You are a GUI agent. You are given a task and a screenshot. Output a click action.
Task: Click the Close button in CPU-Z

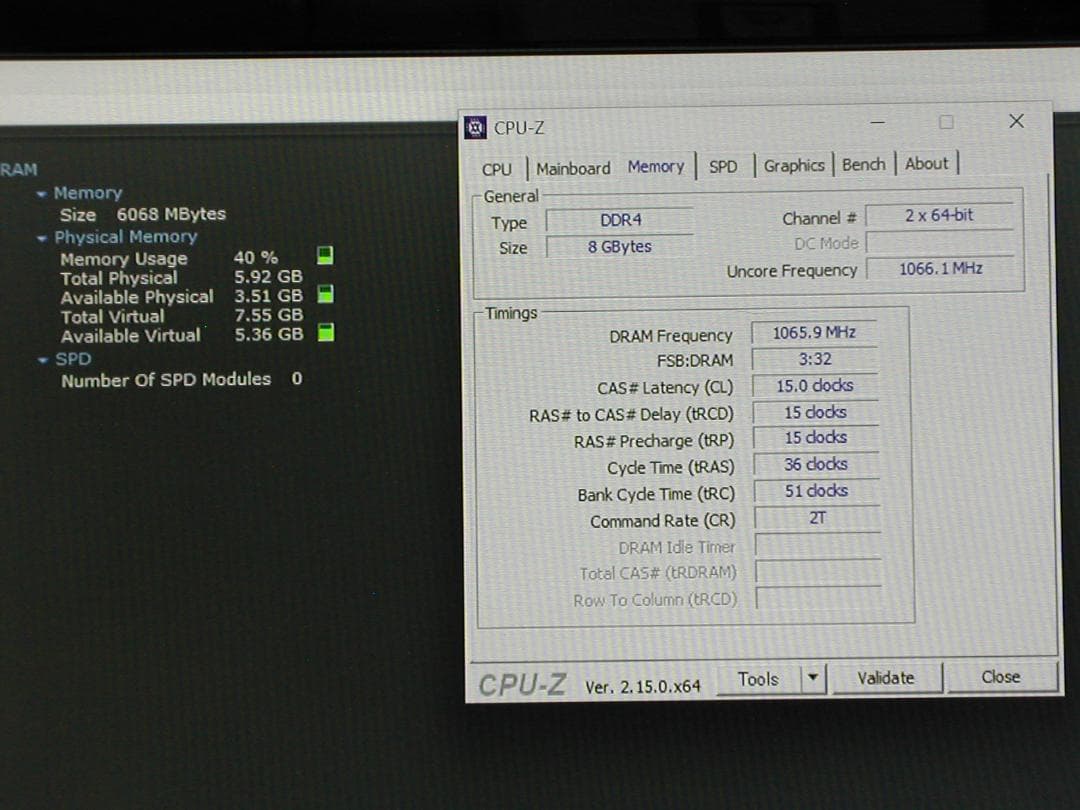pyautogui.click(x=1000, y=676)
